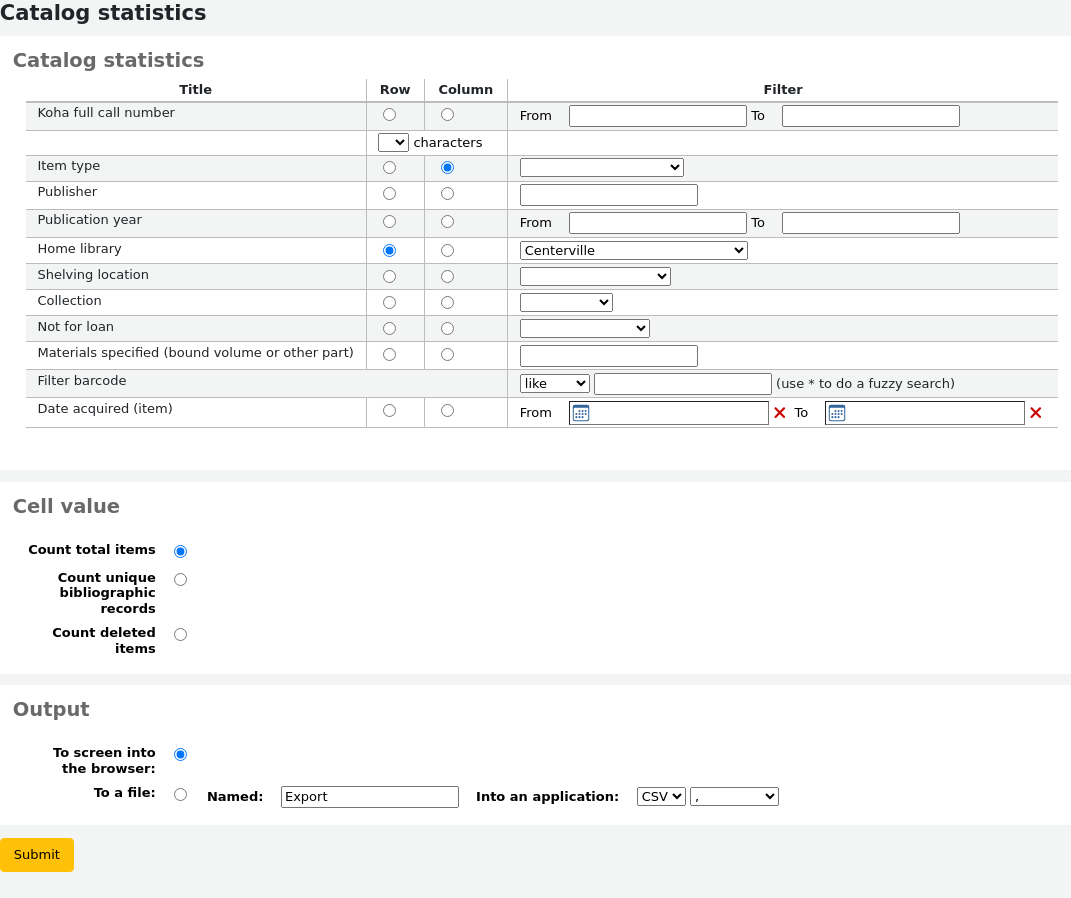The image size is (1071, 898).
Task: Open the Date acquired To calendar picker
Action: 837,413
